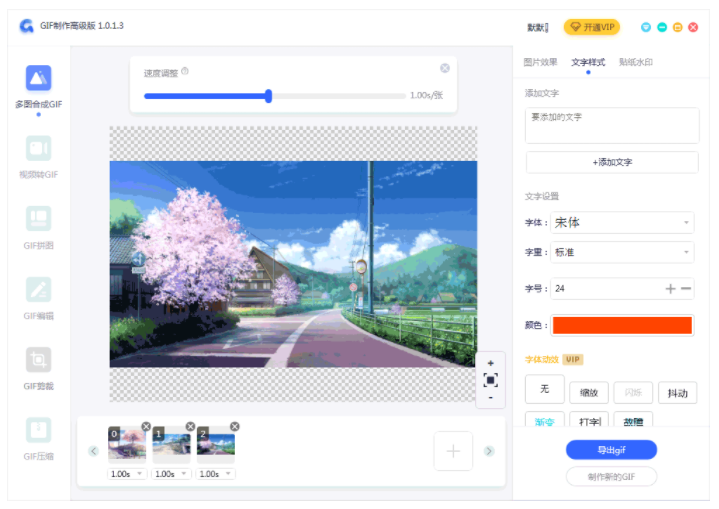Open the duration dropdown of frame 1

[171, 474]
